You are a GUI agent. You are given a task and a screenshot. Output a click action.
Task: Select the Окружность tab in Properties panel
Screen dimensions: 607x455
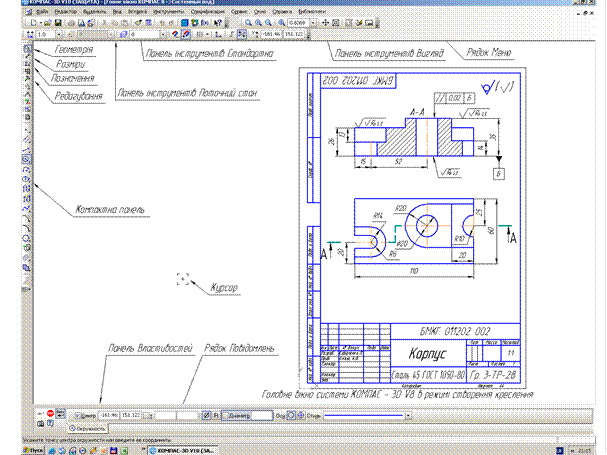coord(88,429)
